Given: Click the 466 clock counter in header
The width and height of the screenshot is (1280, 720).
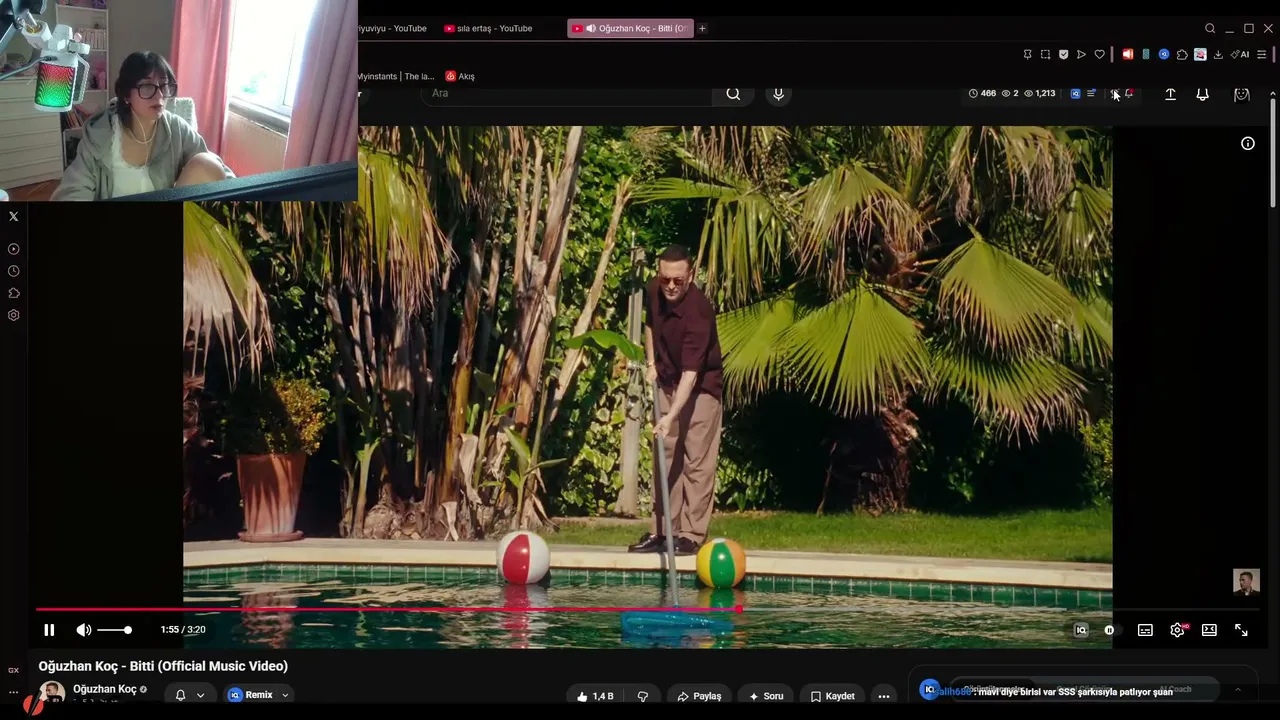Looking at the screenshot, I should 983,93.
